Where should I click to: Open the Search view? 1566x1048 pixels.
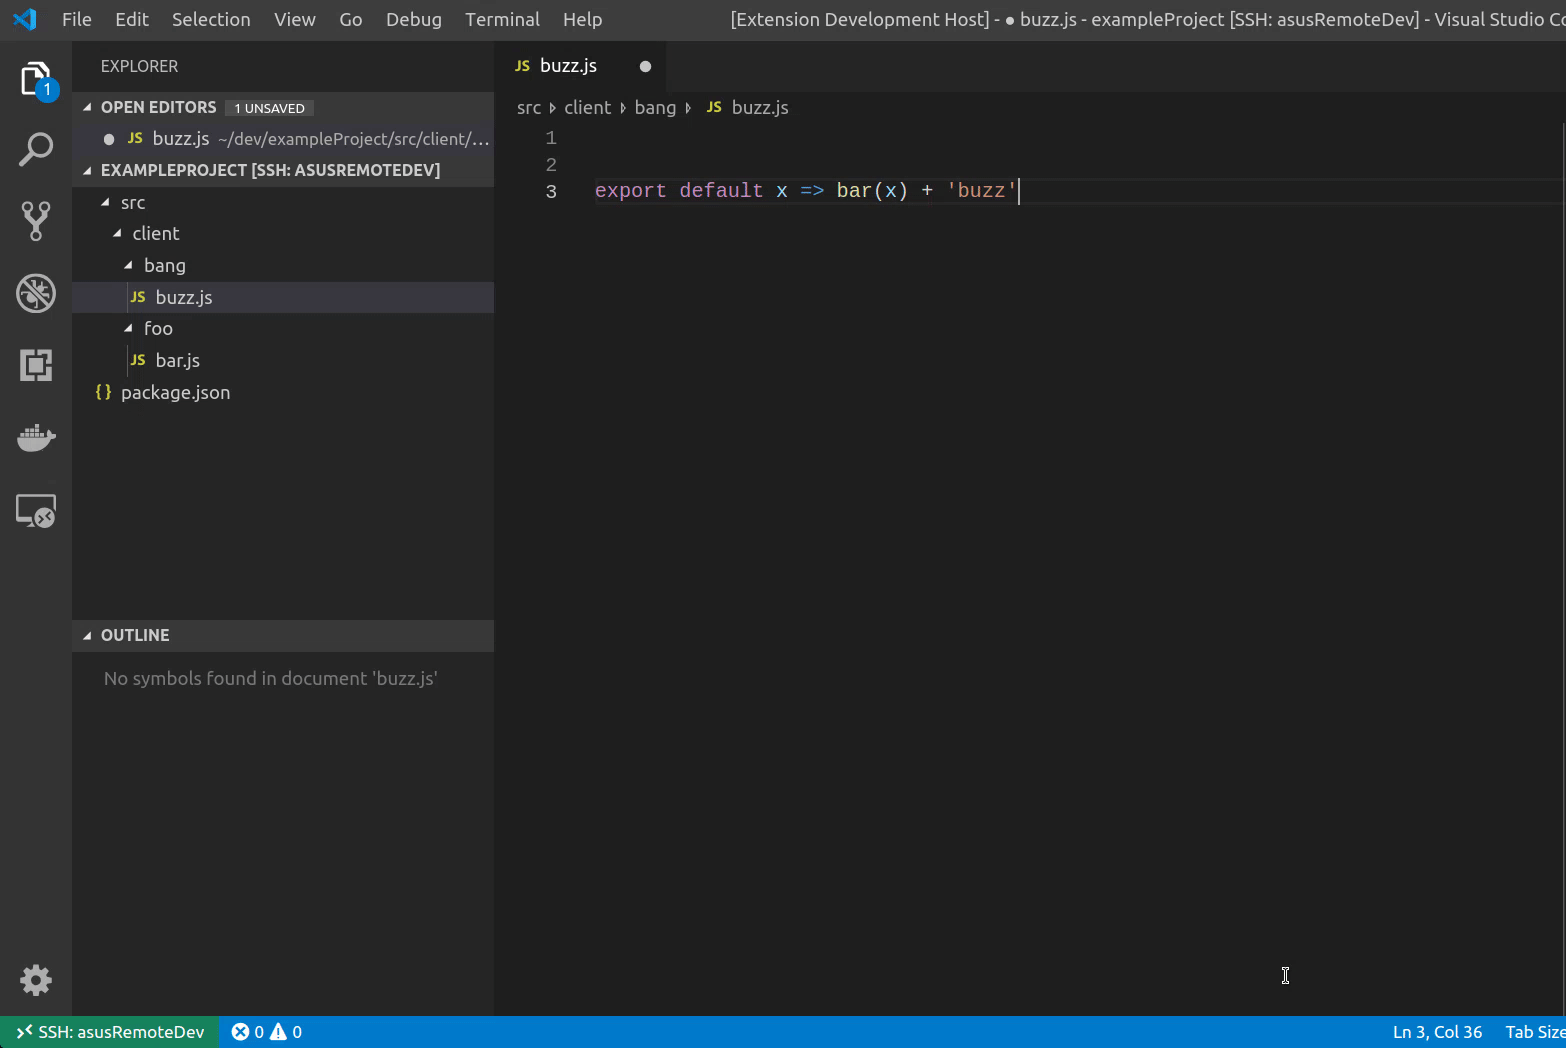[x=36, y=150]
